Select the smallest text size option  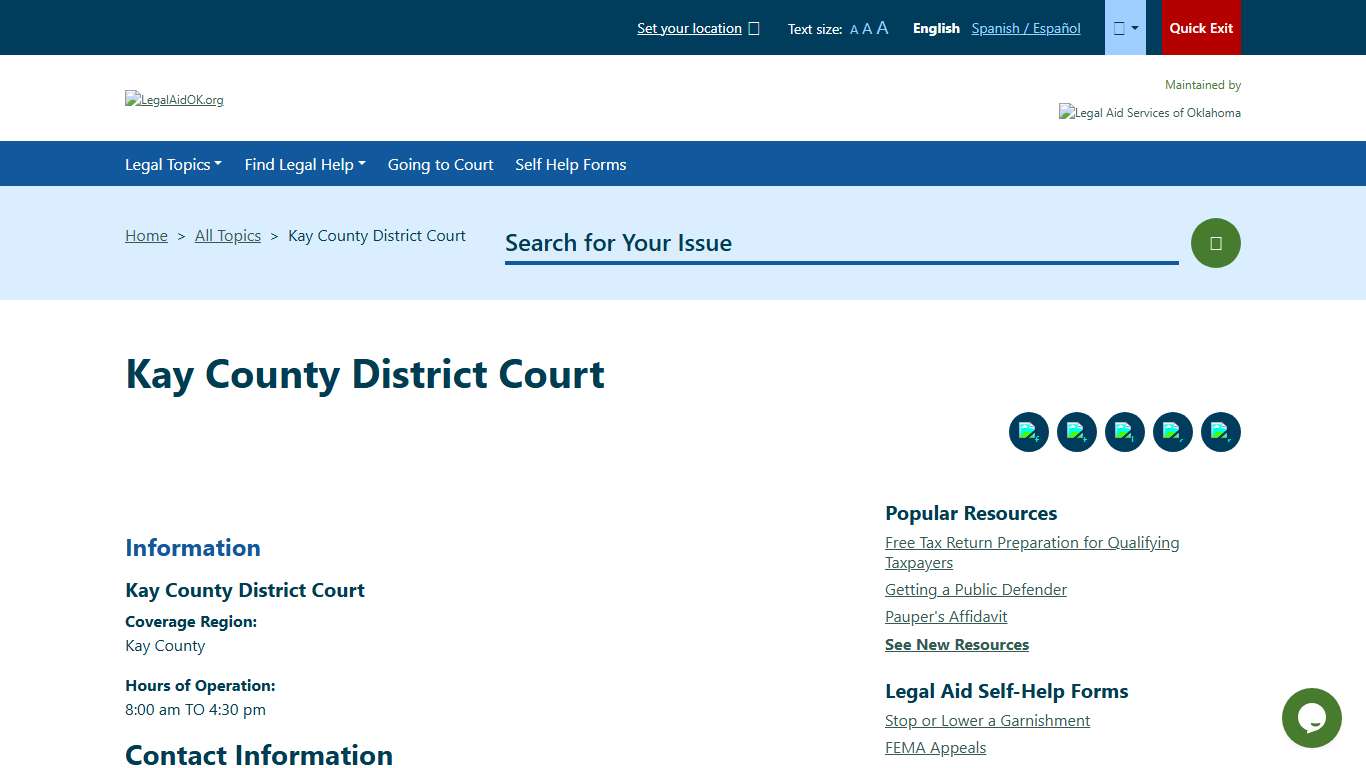tap(853, 29)
